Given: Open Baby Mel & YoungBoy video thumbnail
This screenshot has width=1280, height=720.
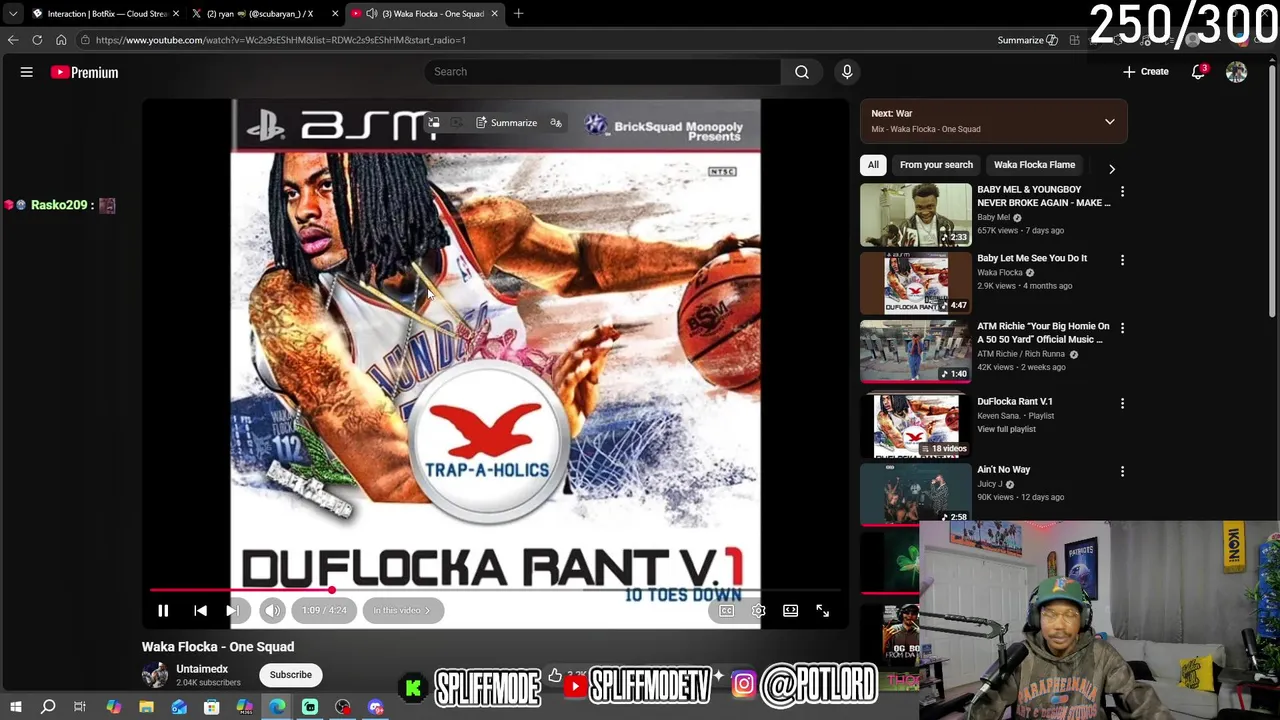Looking at the screenshot, I should click(x=916, y=214).
